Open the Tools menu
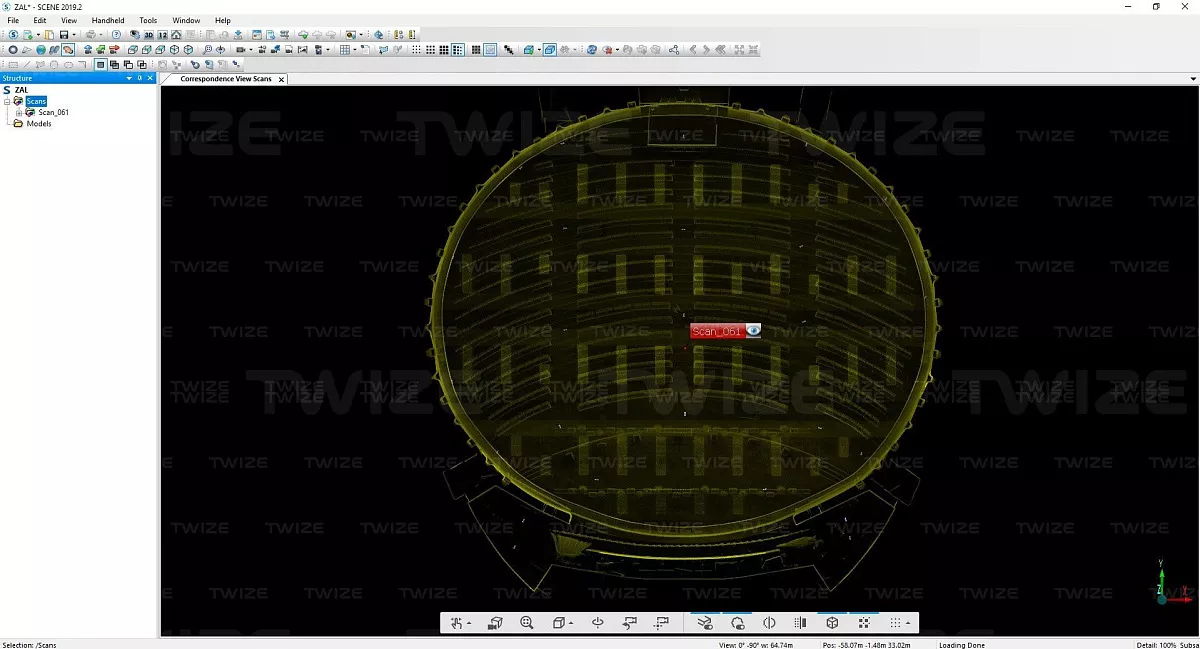Viewport: 1200px width, 649px height. coord(148,20)
